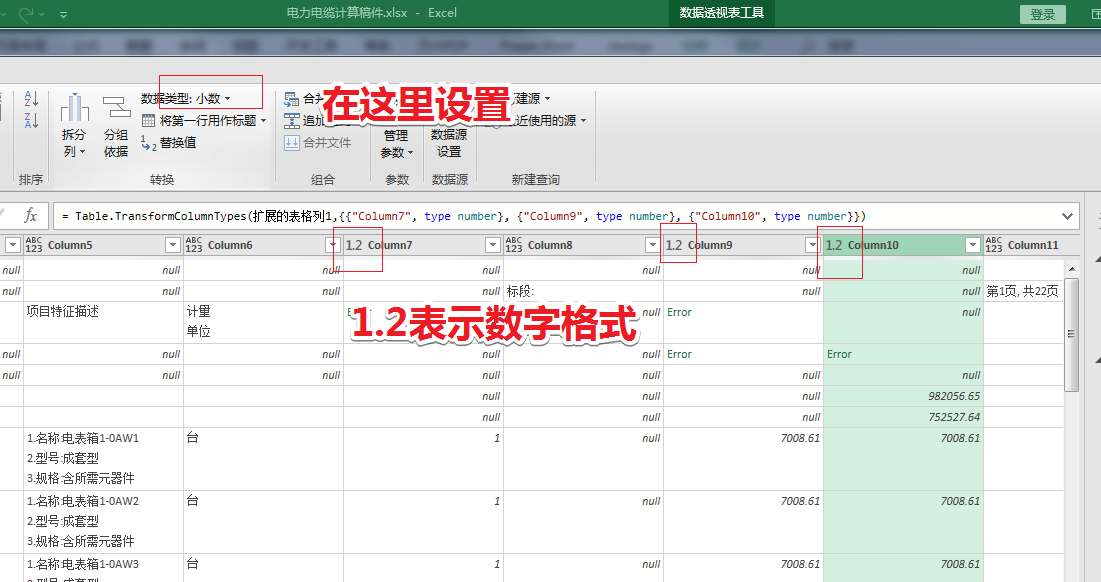
Task: Open 数据源设置
Action: click(x=449, y=143)
